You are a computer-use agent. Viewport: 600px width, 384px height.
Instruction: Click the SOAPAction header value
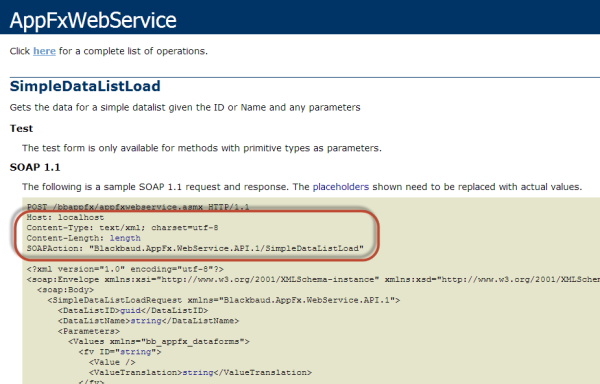[x=227, y=249]
